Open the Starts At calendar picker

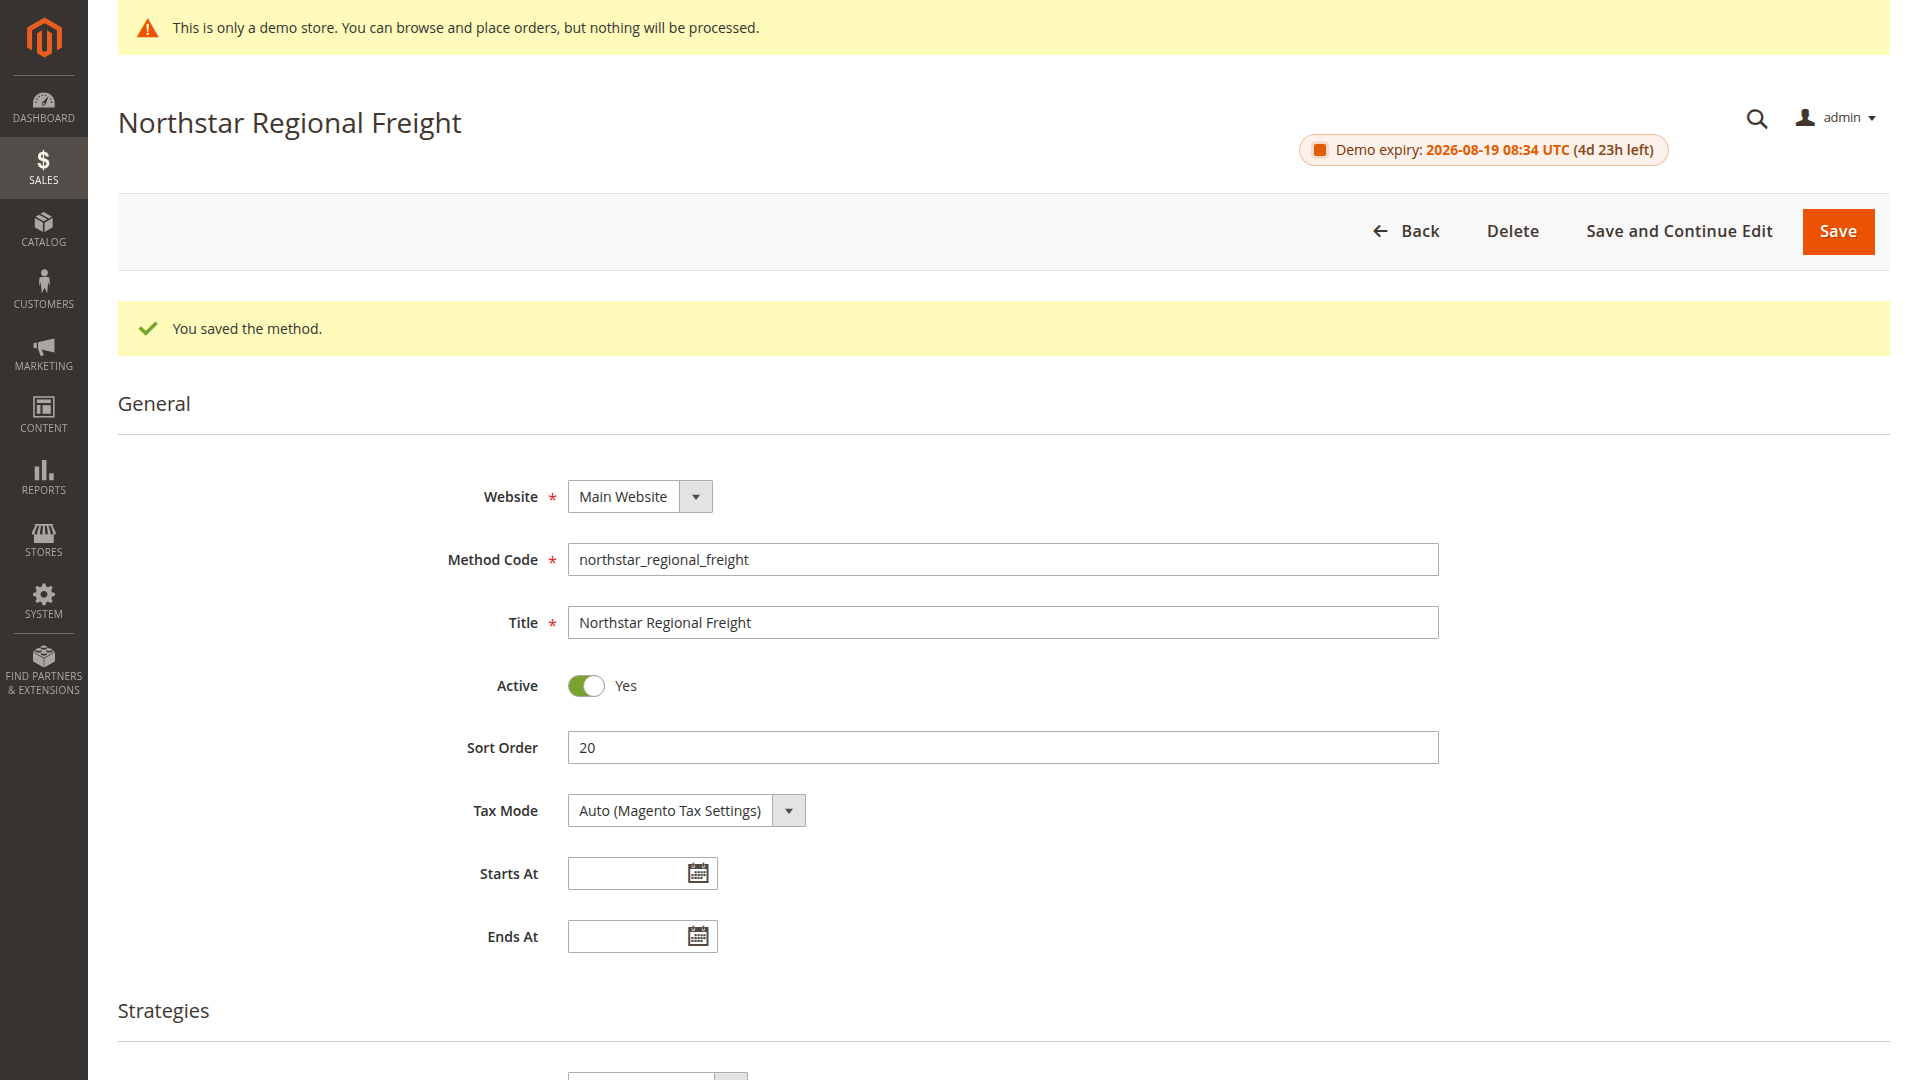(698, 874)
